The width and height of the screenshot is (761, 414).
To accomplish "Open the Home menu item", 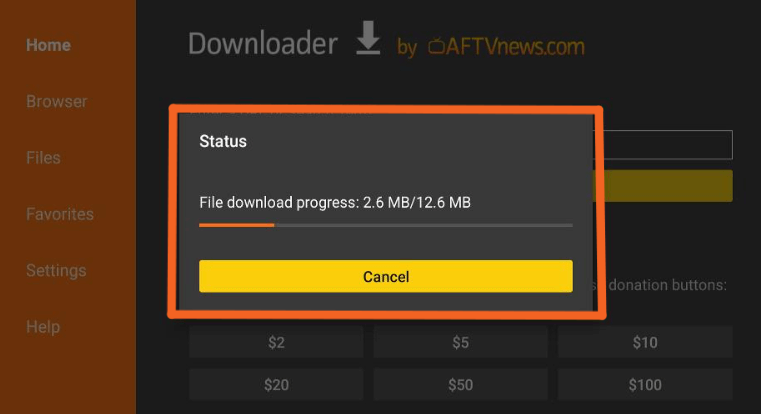I will click(49, 45).
